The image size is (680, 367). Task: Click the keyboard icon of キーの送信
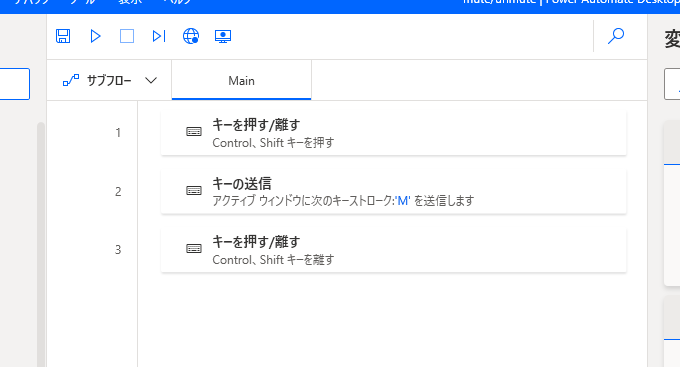point(194,190)
